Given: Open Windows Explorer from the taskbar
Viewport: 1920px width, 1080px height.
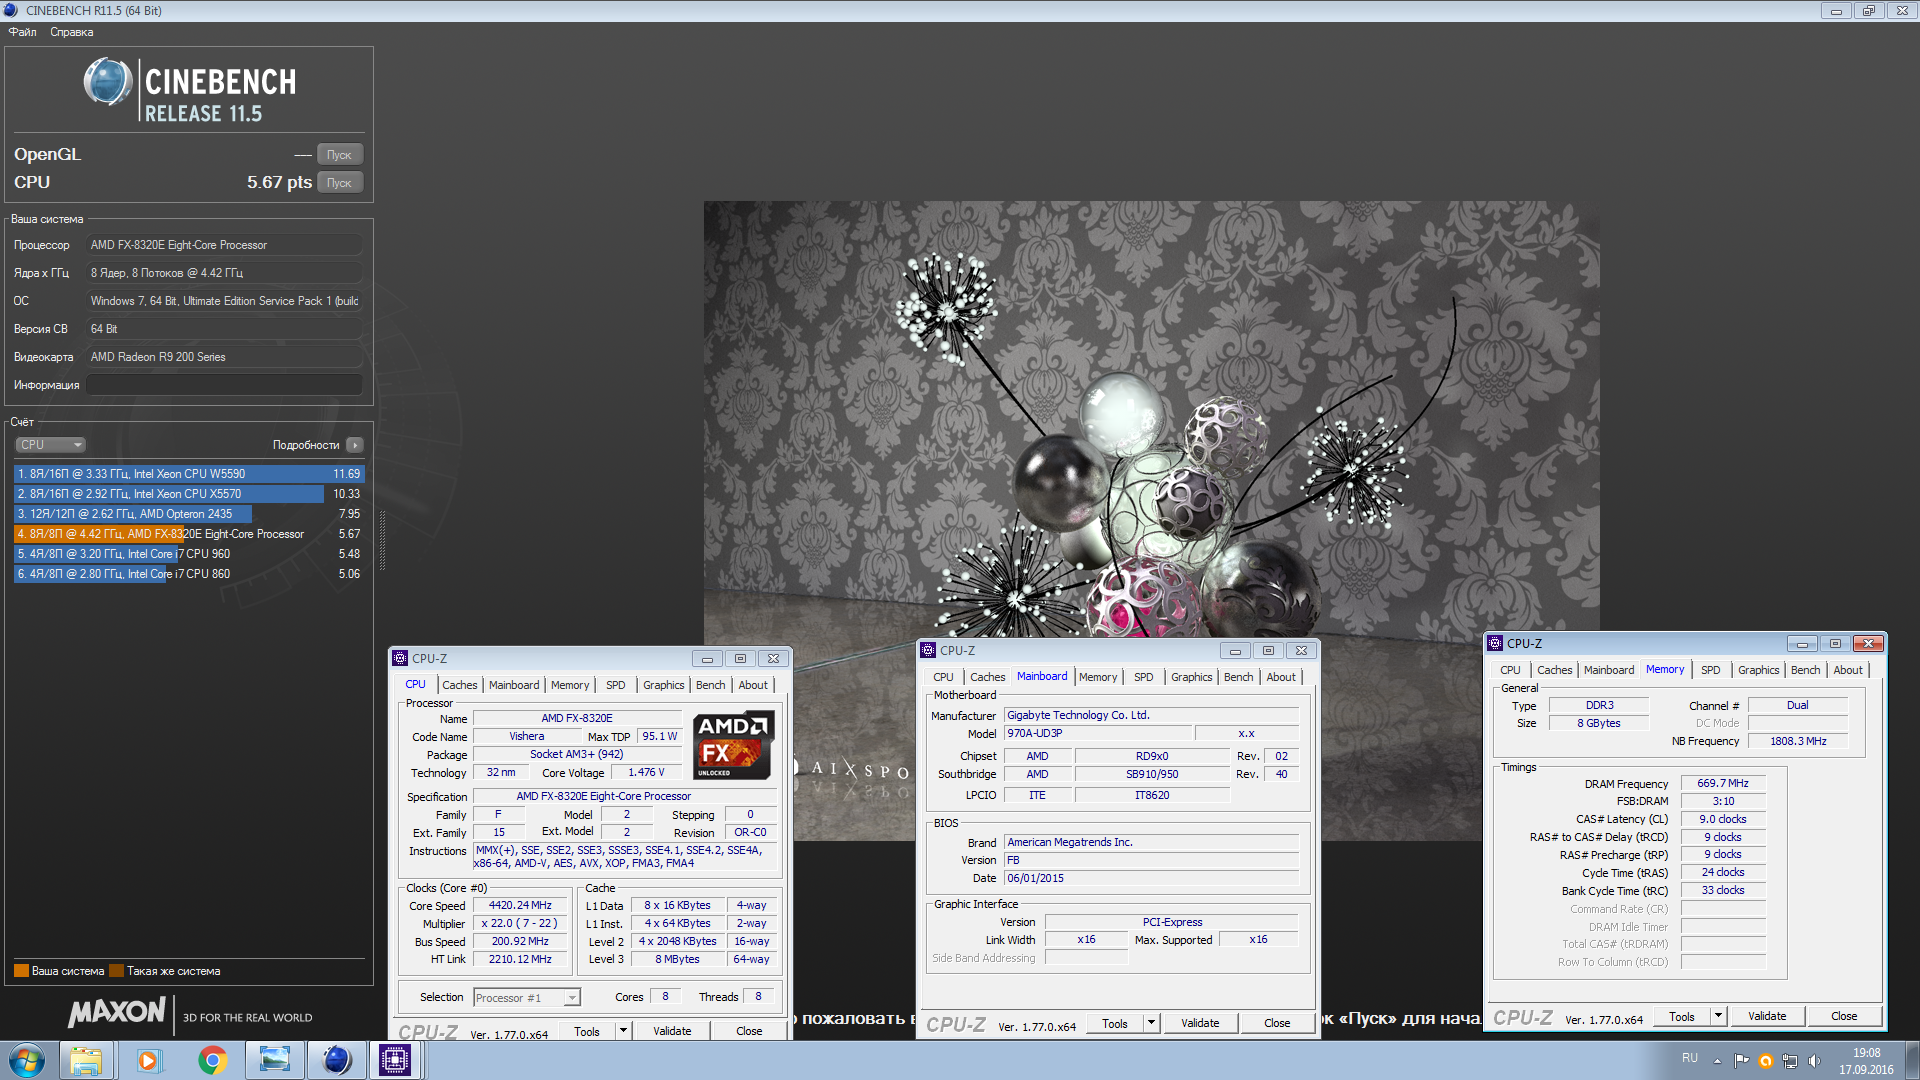Looking at the screenshot, I should 86,1060.
